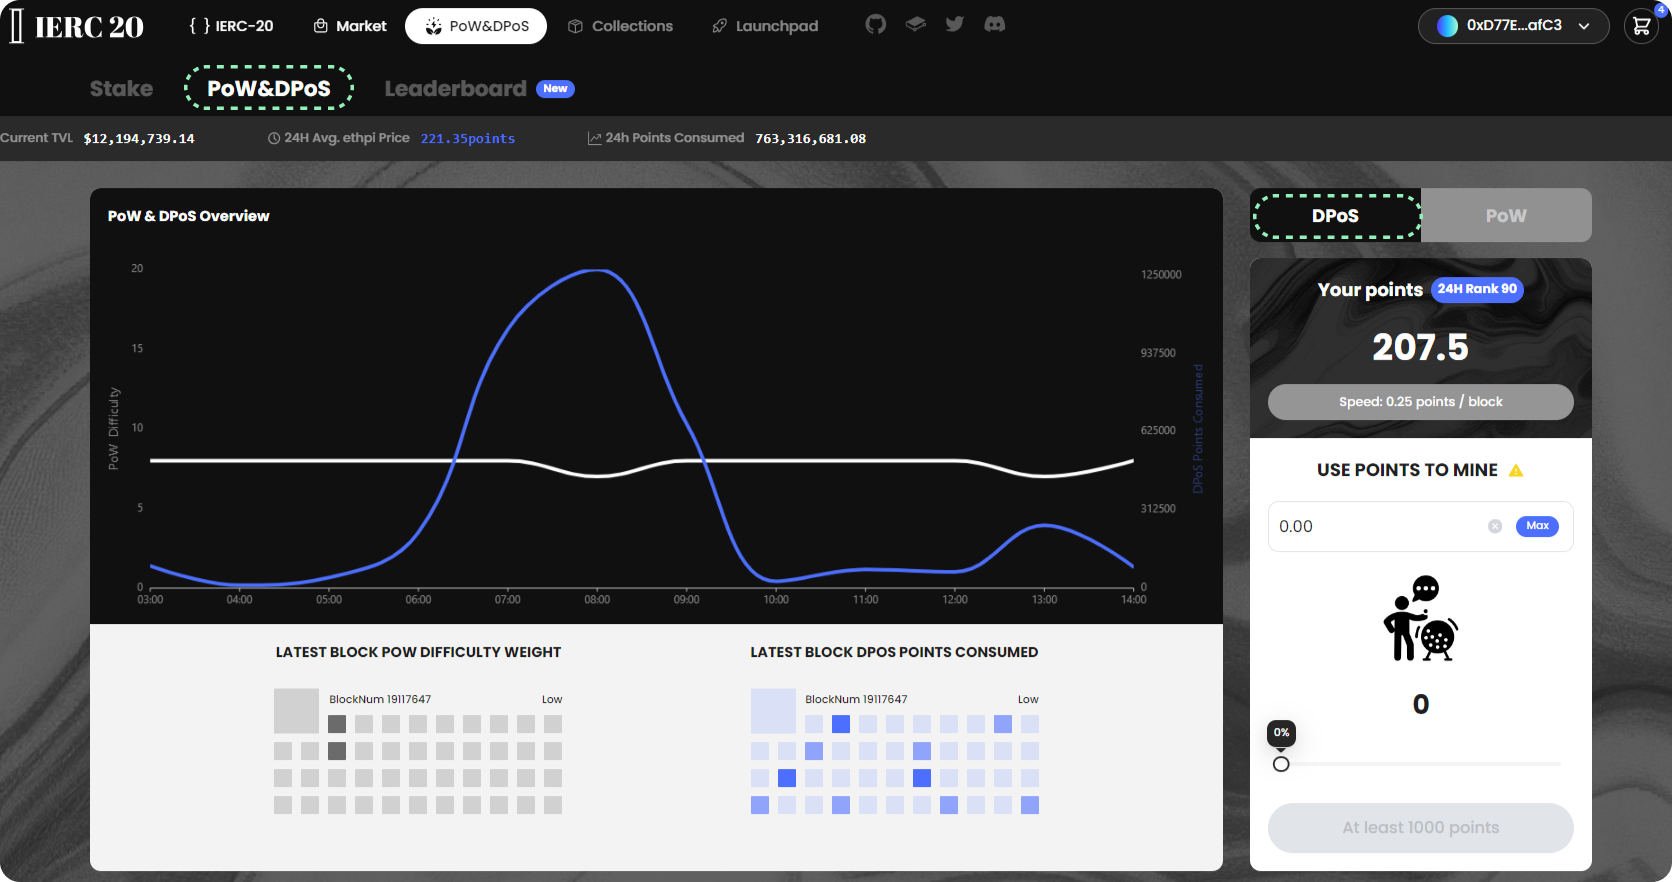Clear the points input with X icon
The height and width of the screenshot is (882, 1672).
[1495, 526]
